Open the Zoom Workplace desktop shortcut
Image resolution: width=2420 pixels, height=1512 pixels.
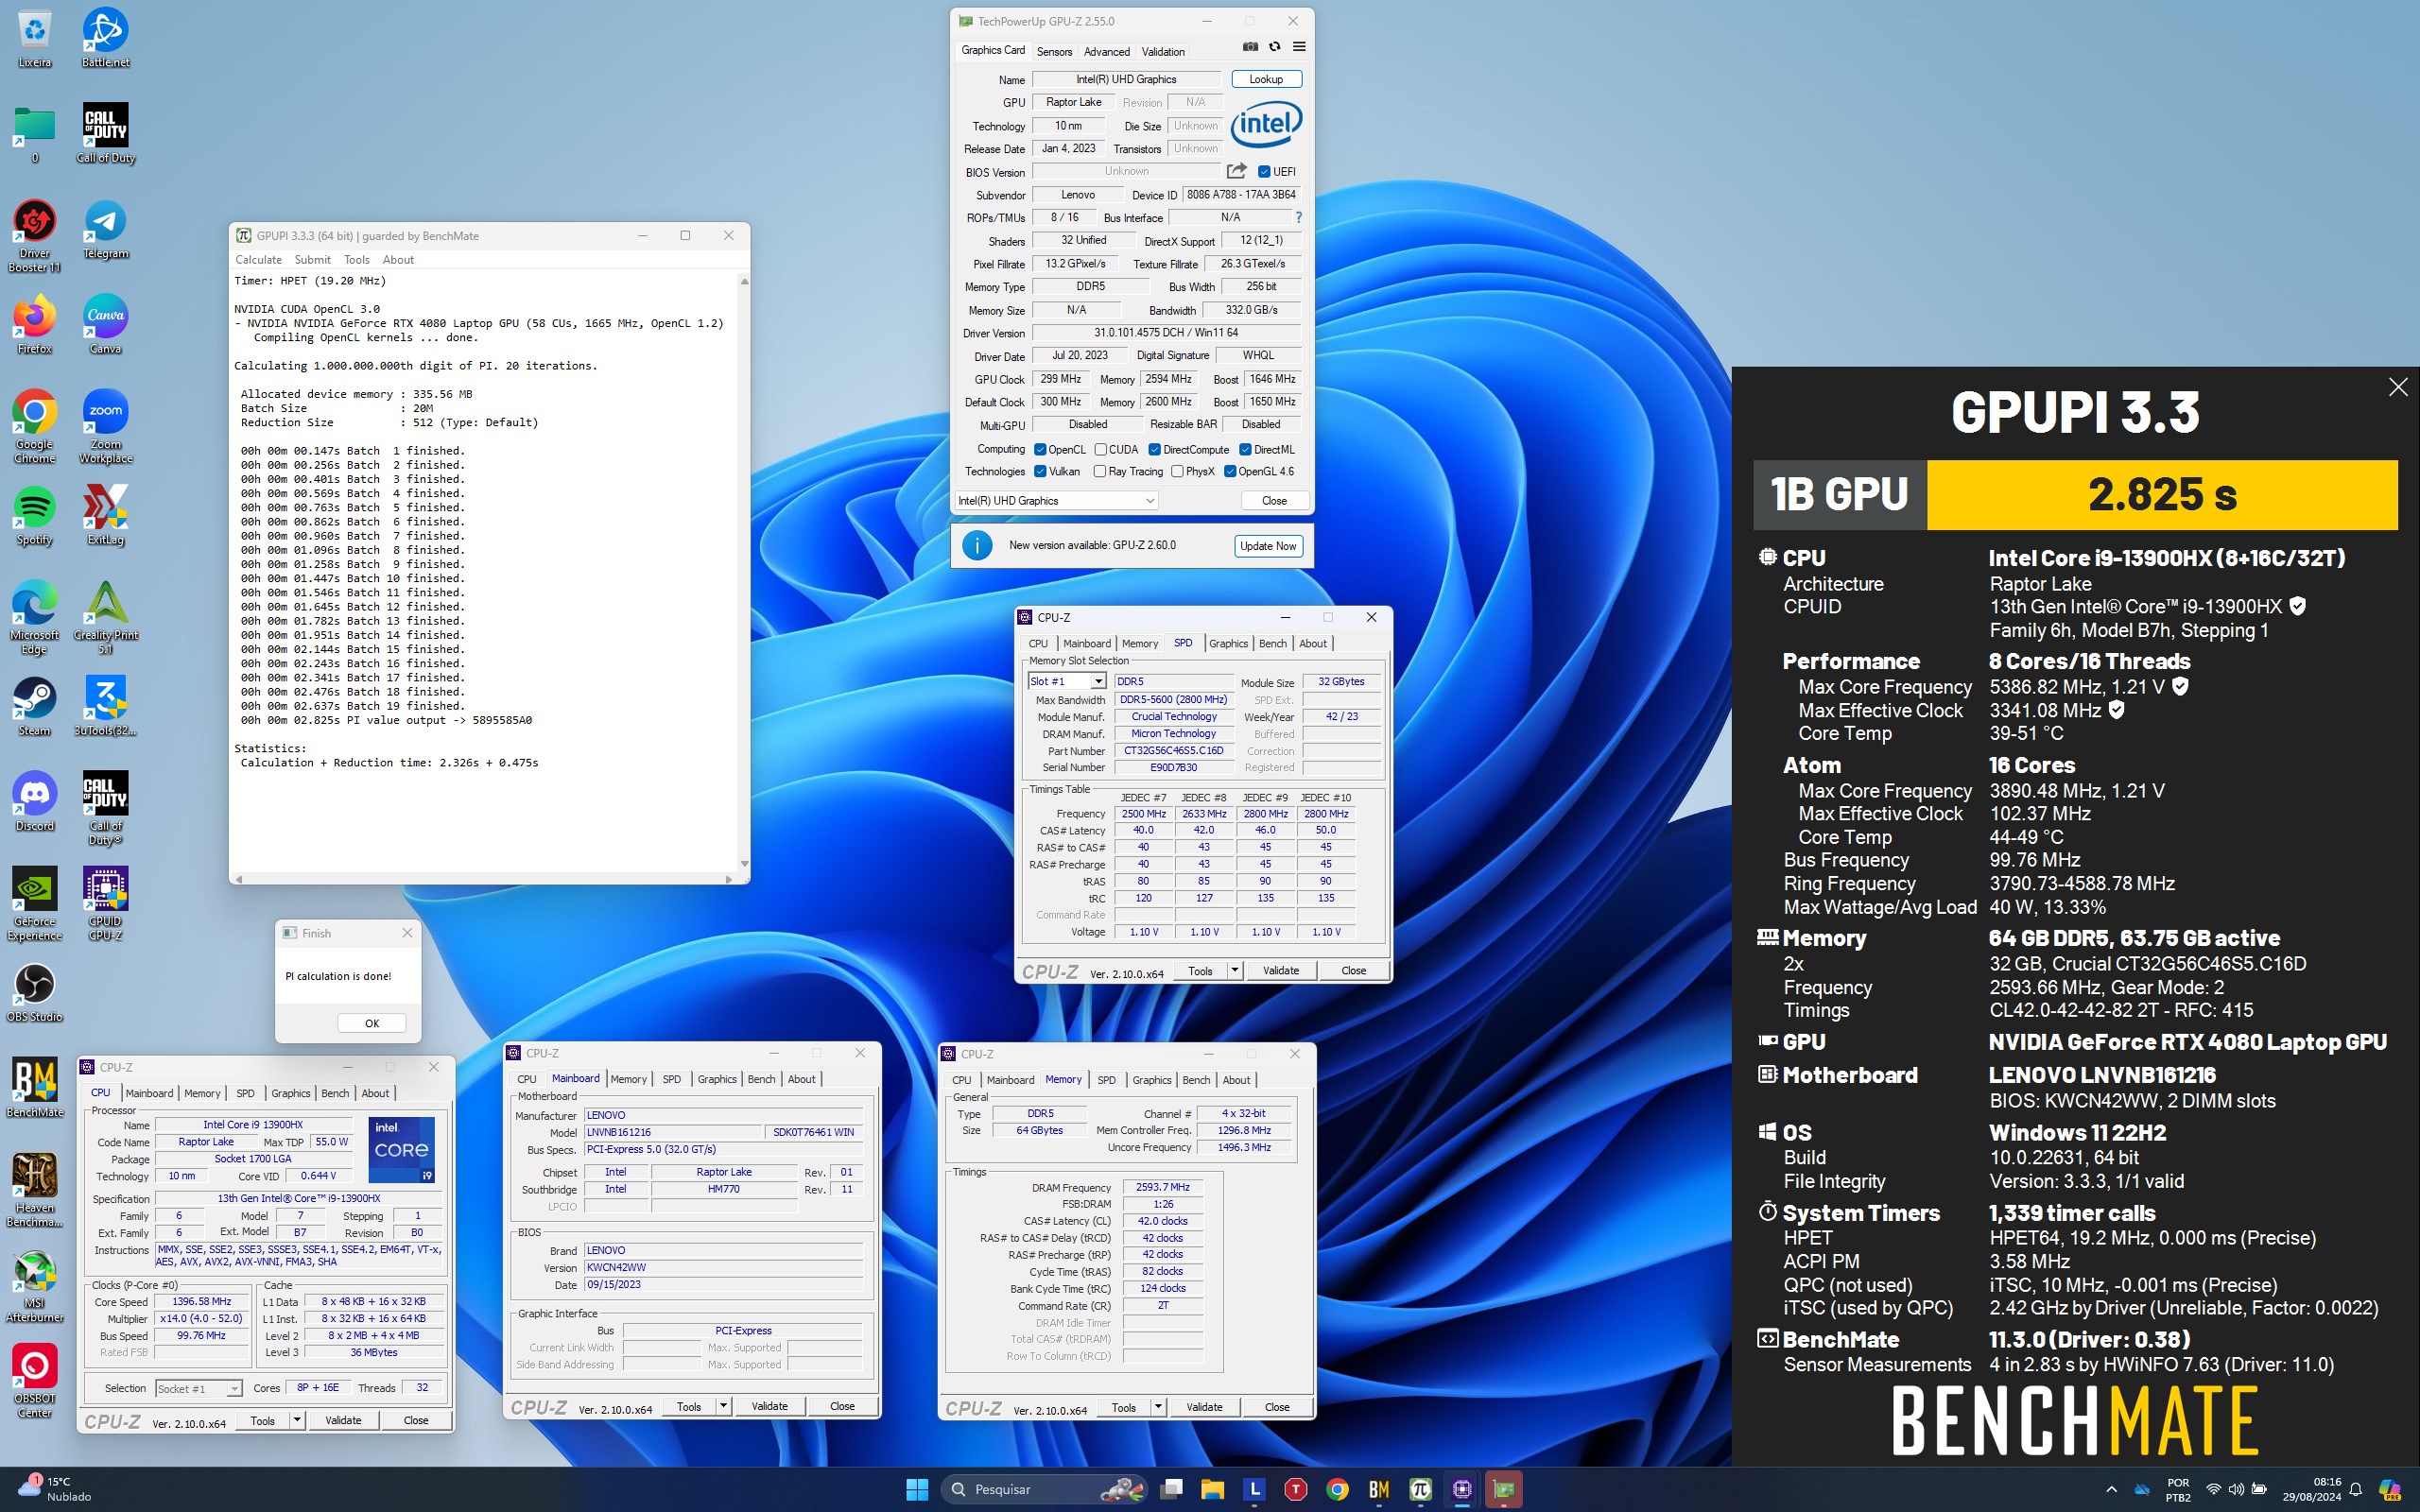pyautogui.click(x=105, y=426)
